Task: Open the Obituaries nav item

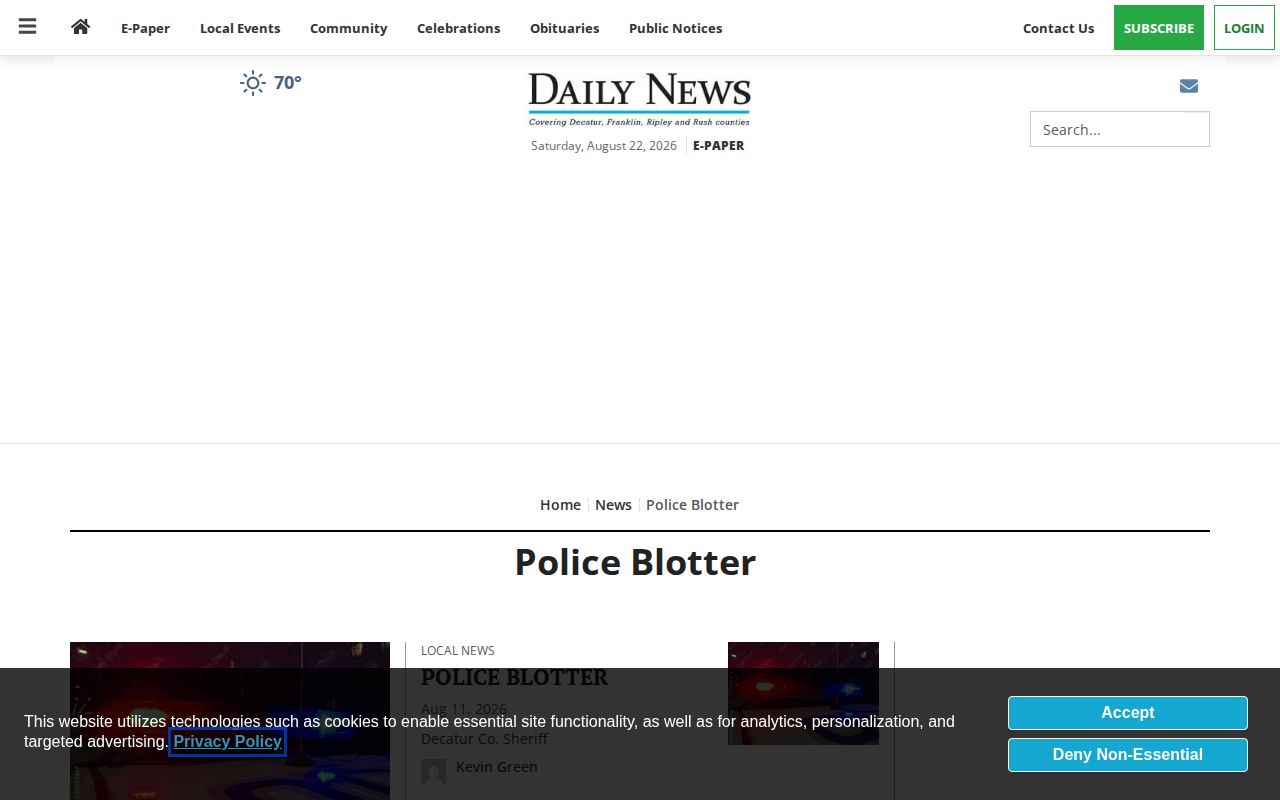Action: [565, 28]
